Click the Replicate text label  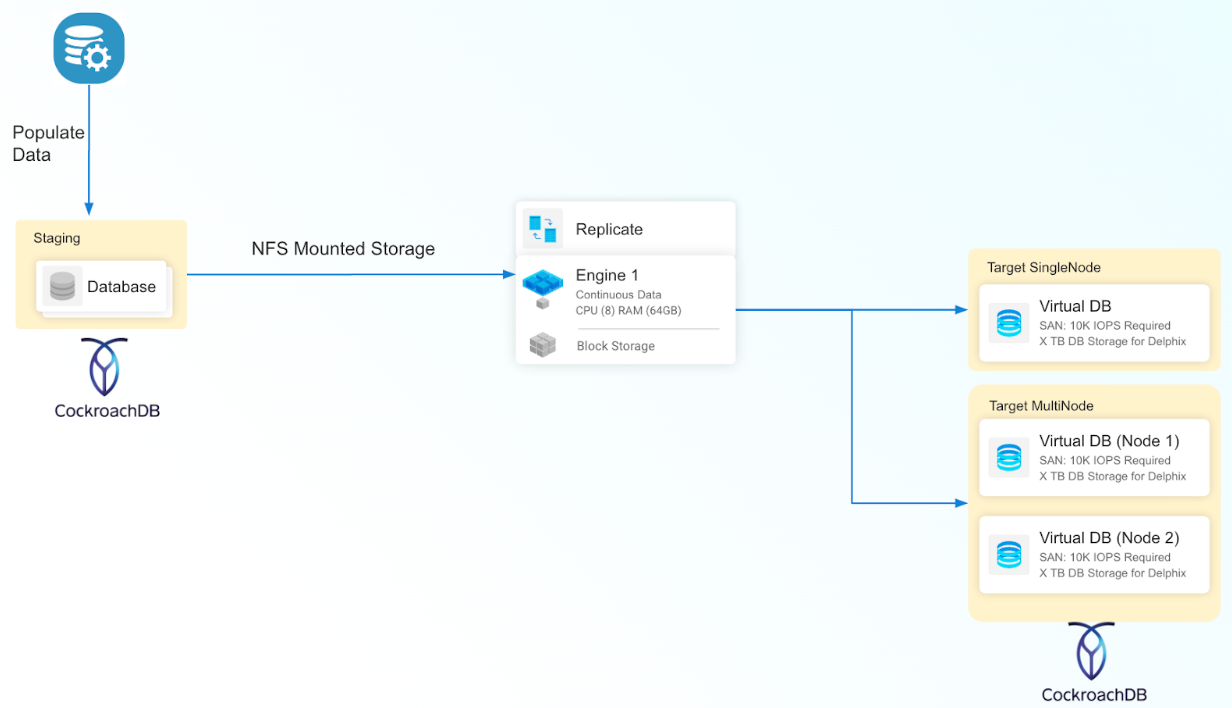[609, 229]
